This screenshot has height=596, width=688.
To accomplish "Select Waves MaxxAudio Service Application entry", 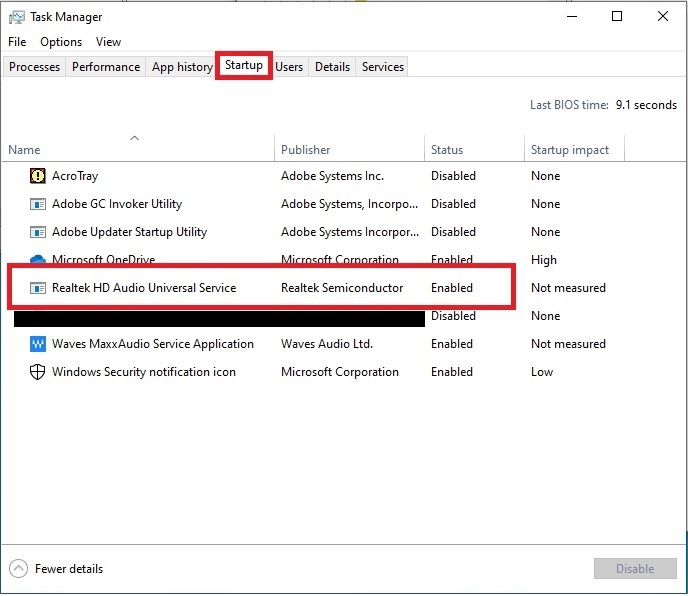I will [x=153, y=344].
